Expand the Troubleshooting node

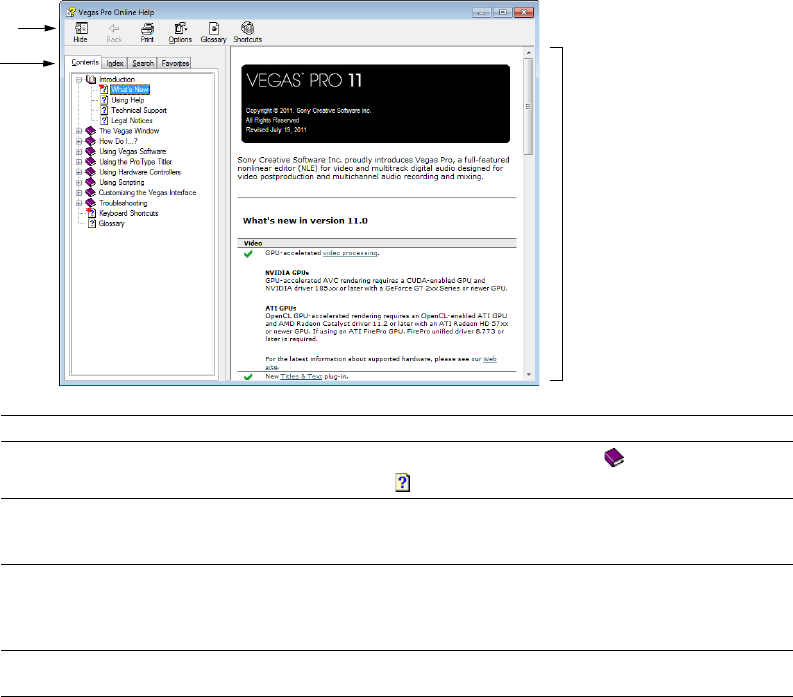click(79, 203)
